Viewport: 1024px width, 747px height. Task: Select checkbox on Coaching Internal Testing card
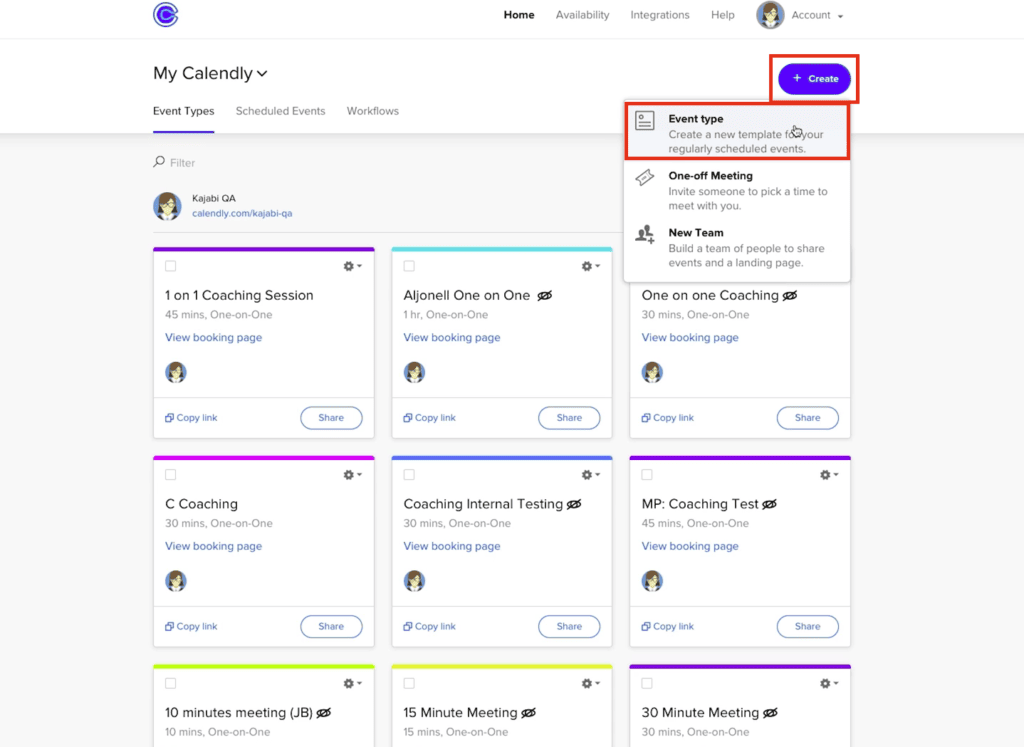(x=409, y=475)
